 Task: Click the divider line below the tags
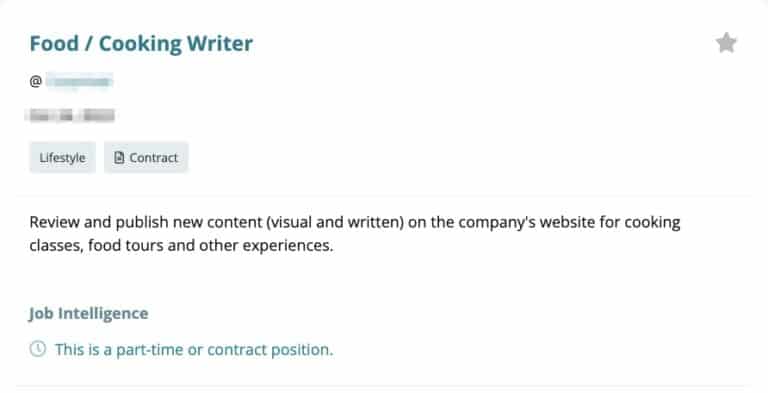[384, 196]
